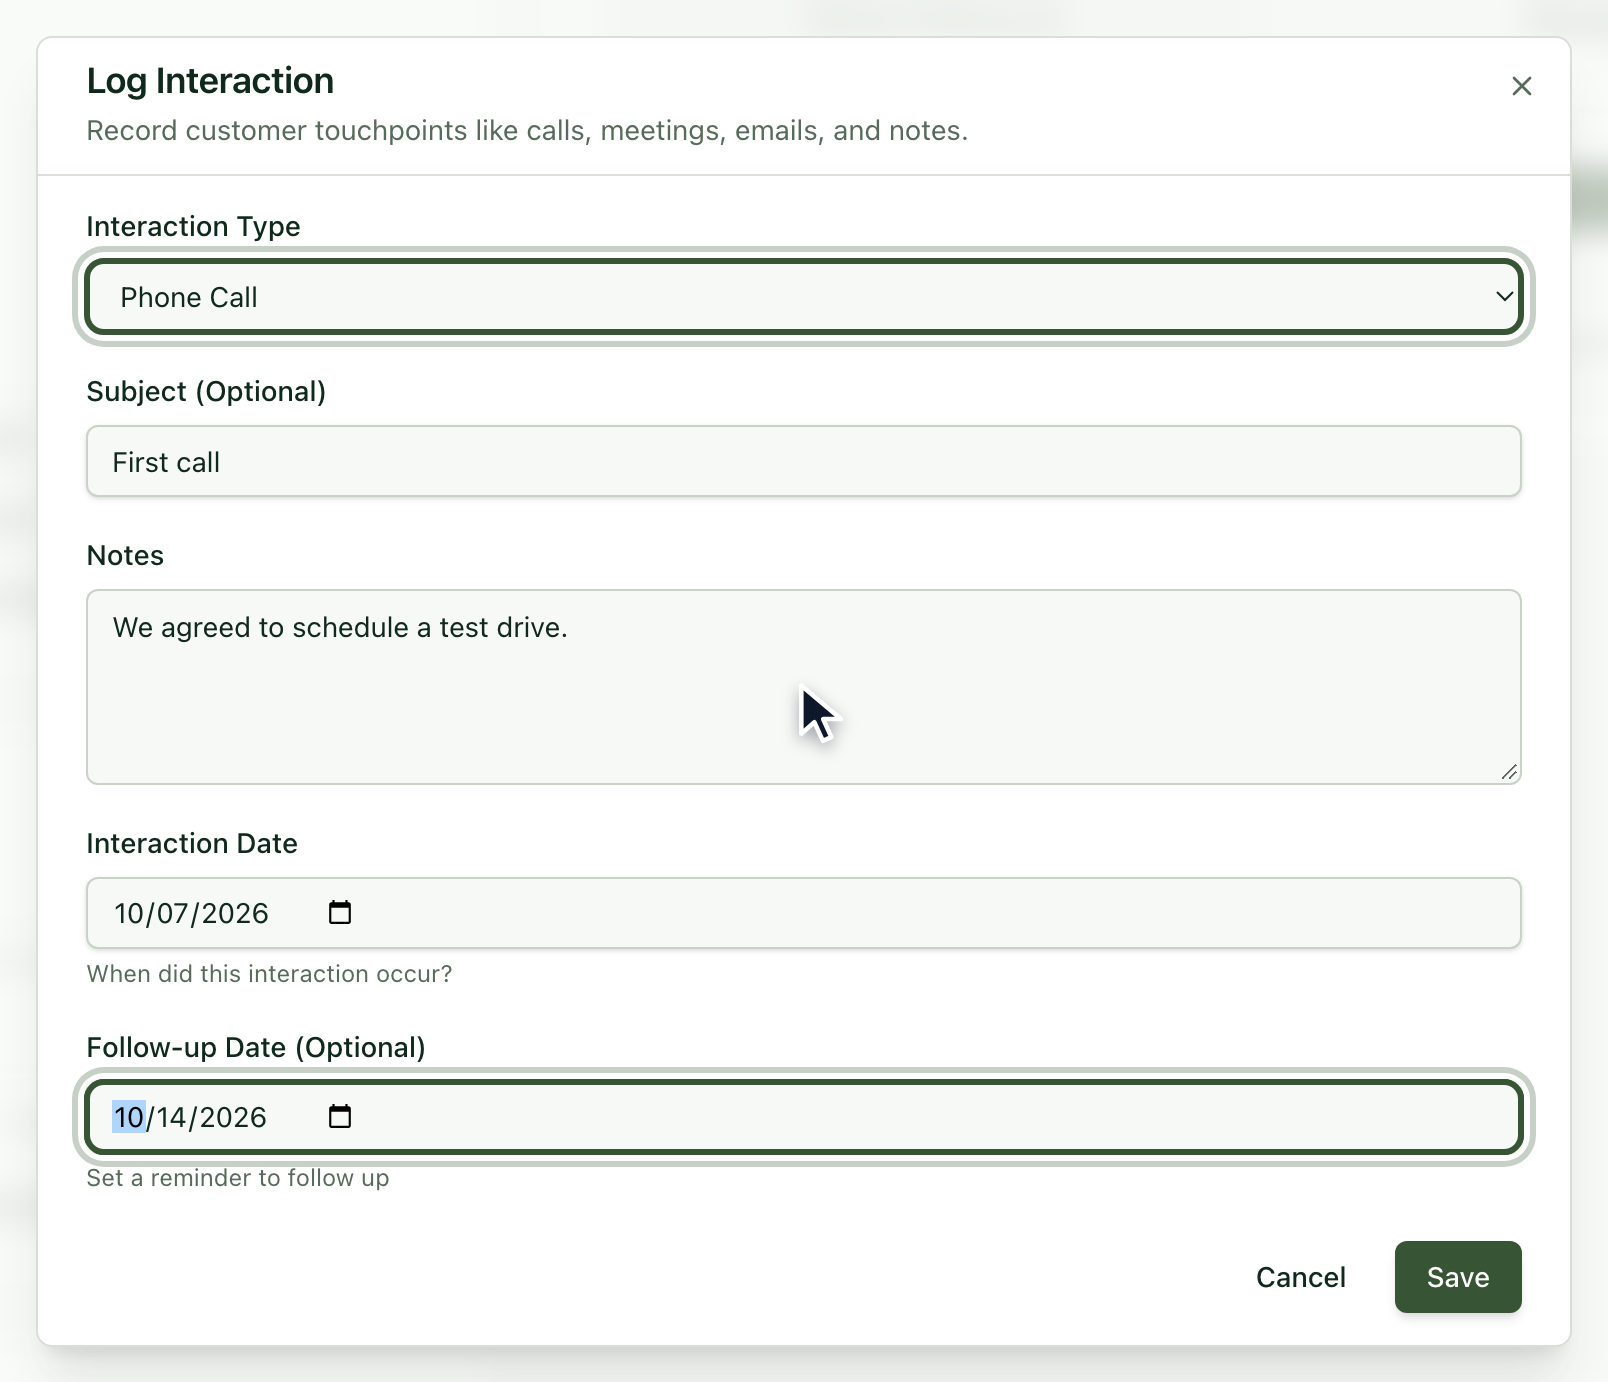Click the 'Subject (Optional)' label
The image size is (1608, 1382).
coord(206,391)
